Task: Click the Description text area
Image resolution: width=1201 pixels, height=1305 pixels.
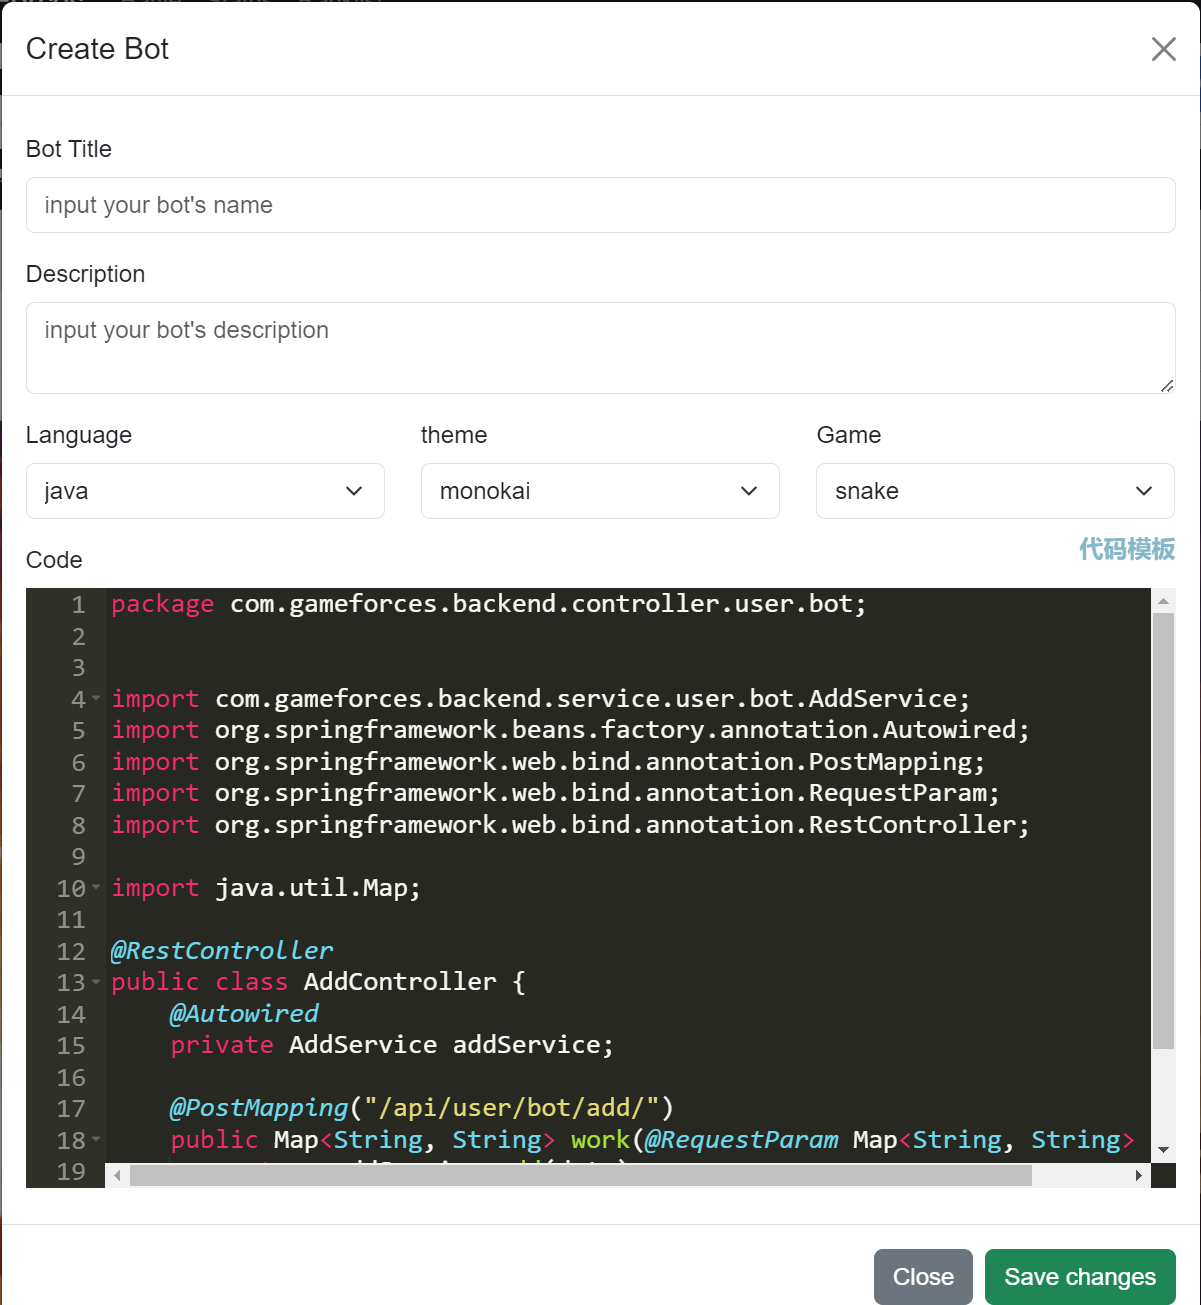Action: tap(600, 347)
